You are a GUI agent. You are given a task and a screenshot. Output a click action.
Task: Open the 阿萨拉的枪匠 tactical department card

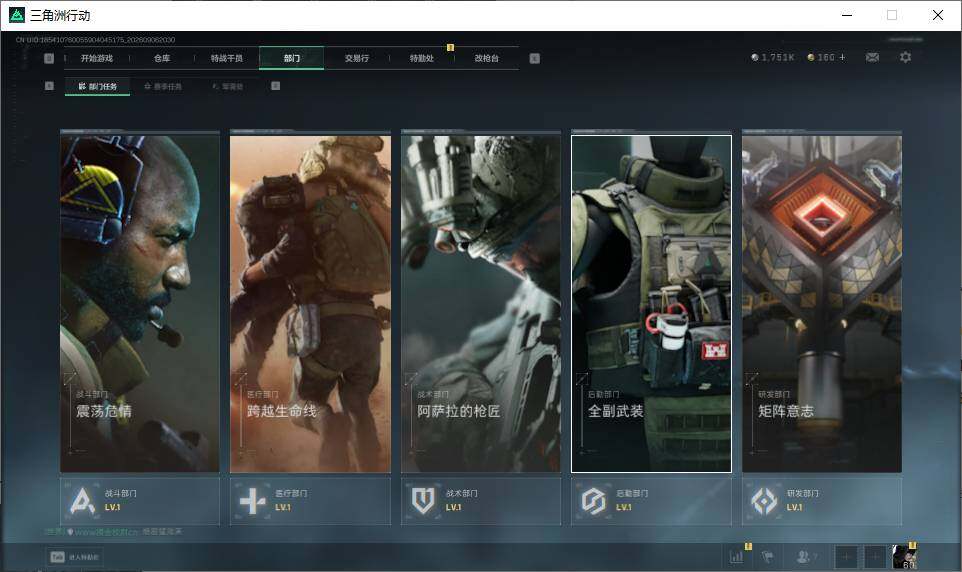tap(481, 303)
